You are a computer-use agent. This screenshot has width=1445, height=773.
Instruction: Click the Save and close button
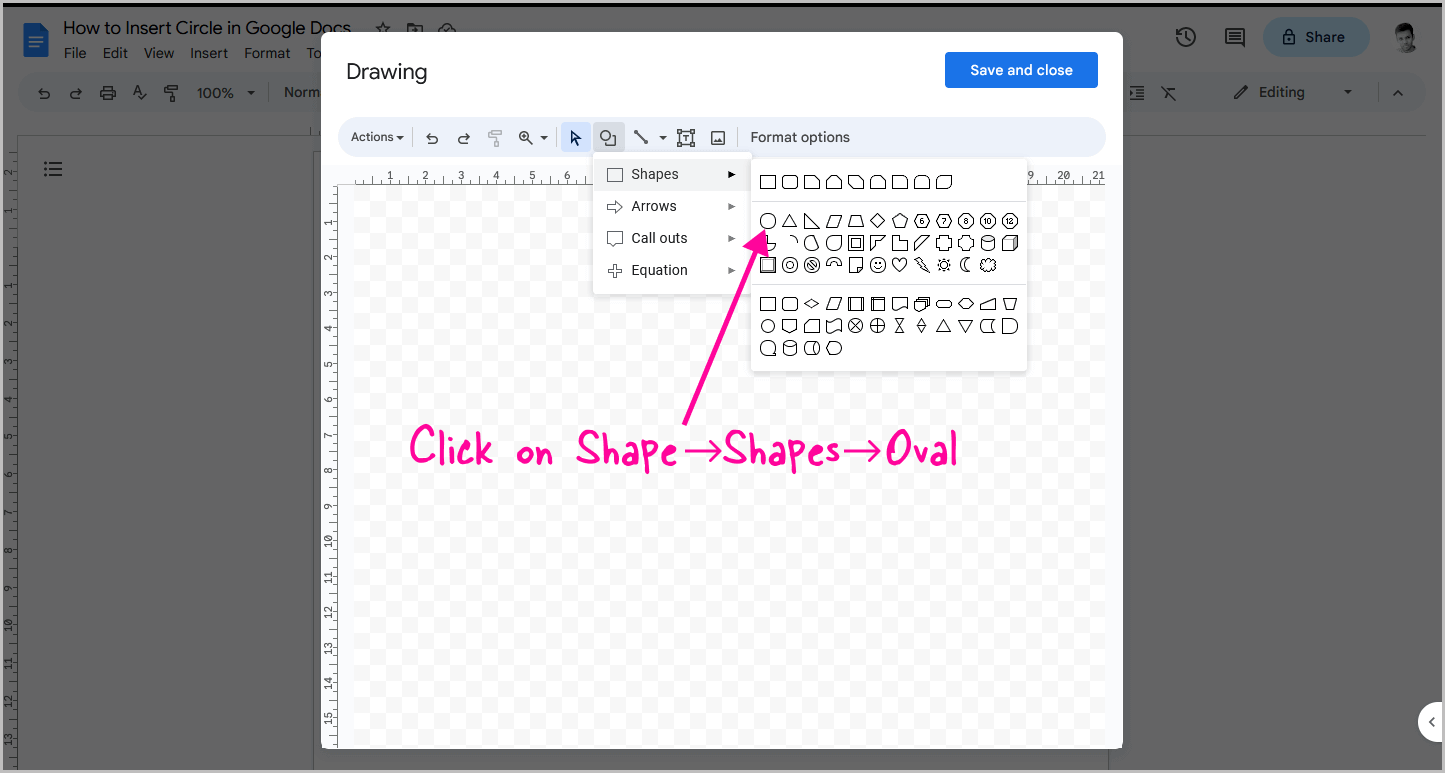(1021, 70)
